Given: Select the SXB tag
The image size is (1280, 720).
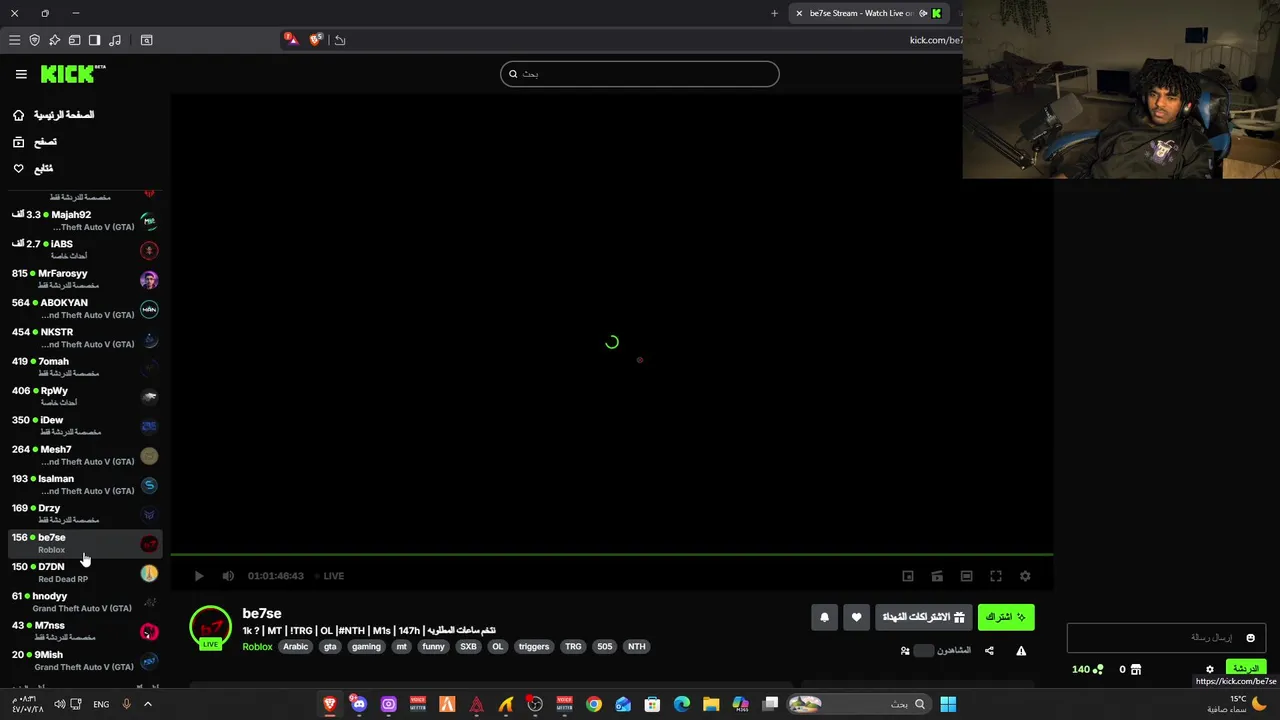Looking at the screenshot, I should pos(468,647).
